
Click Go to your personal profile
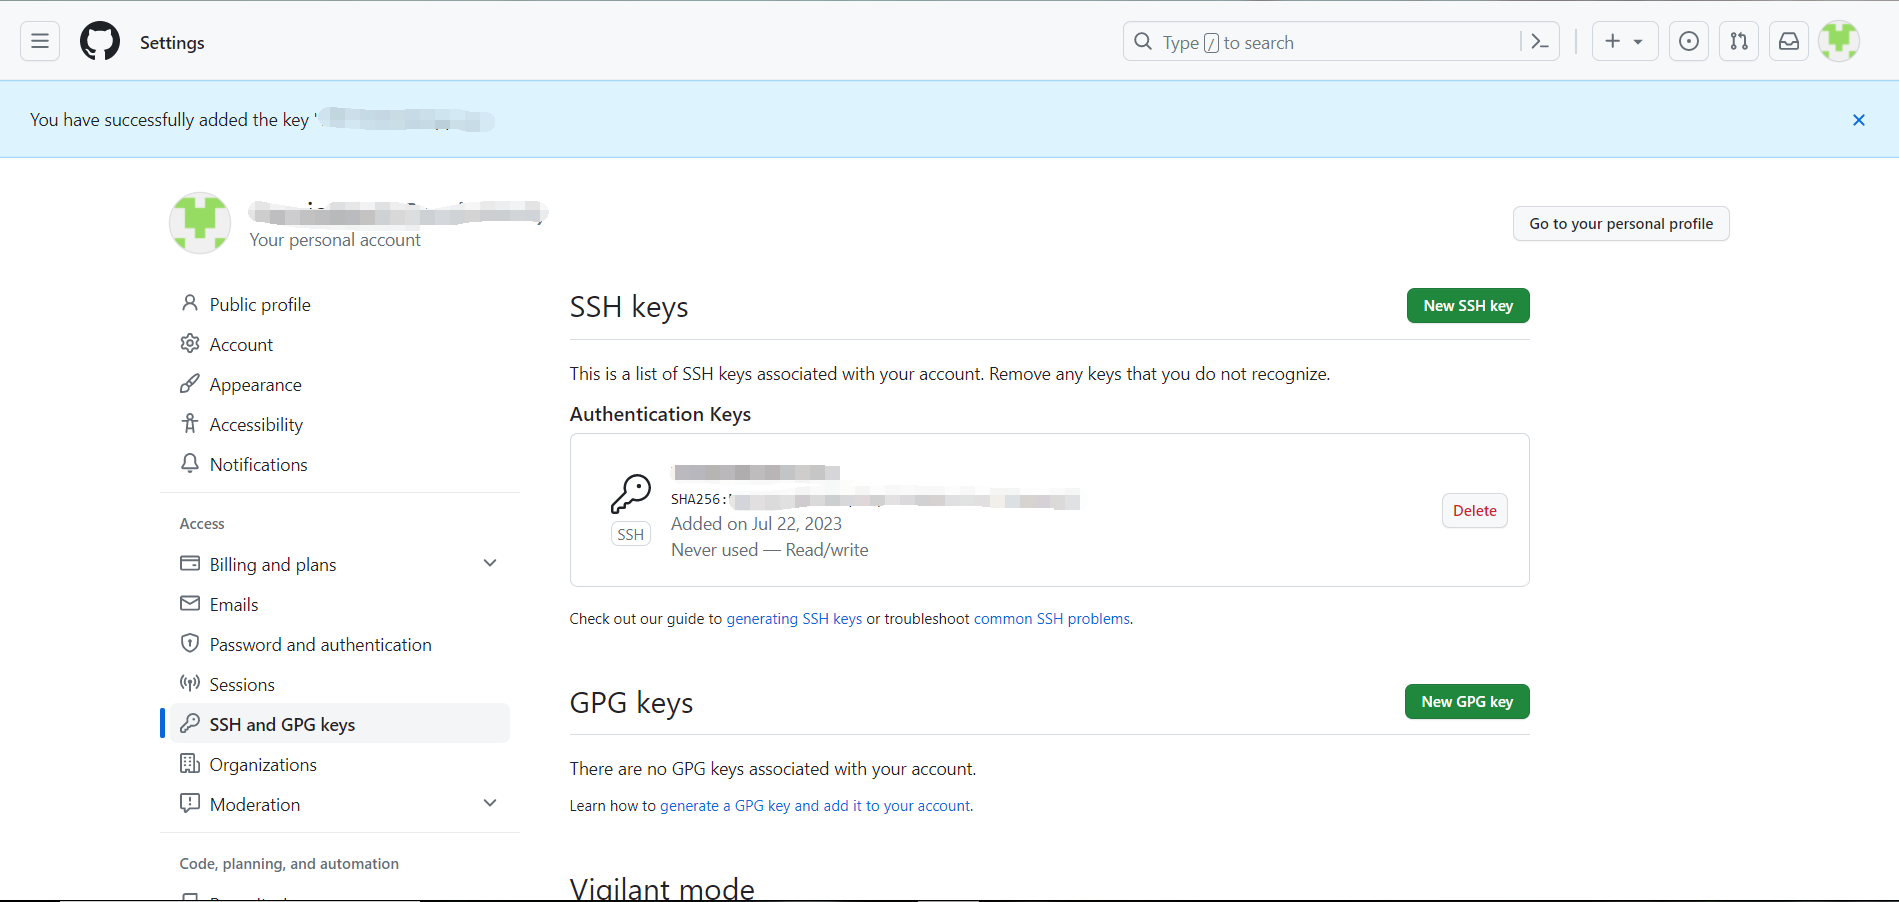pyautogui.click(x=1620, y=224)
